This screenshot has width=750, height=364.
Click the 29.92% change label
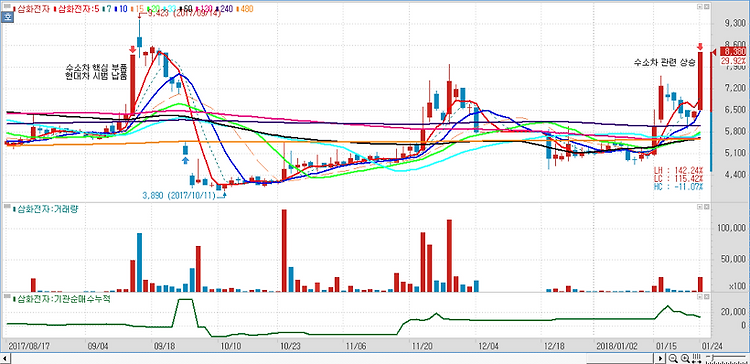733,60
